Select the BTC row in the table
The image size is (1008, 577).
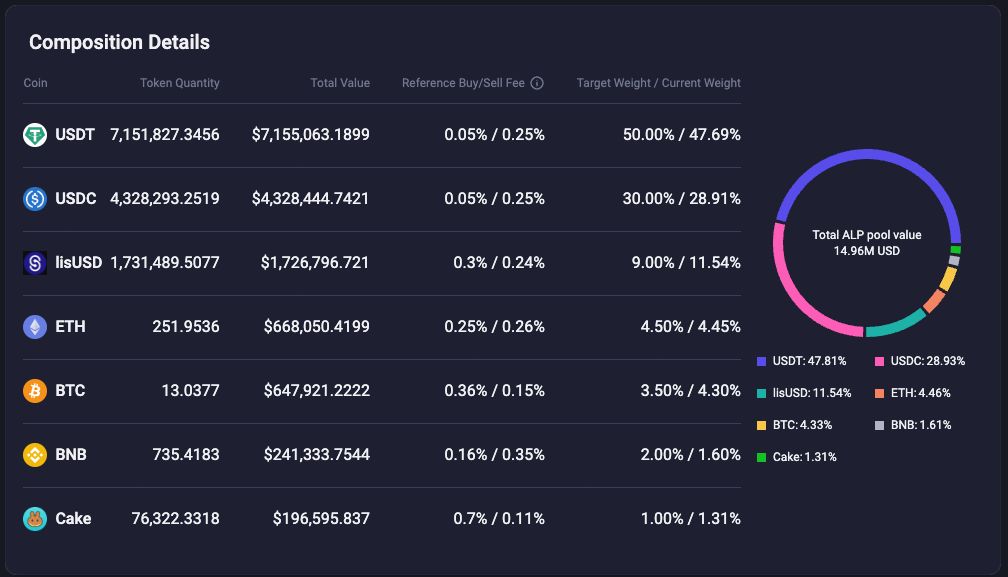380,390
